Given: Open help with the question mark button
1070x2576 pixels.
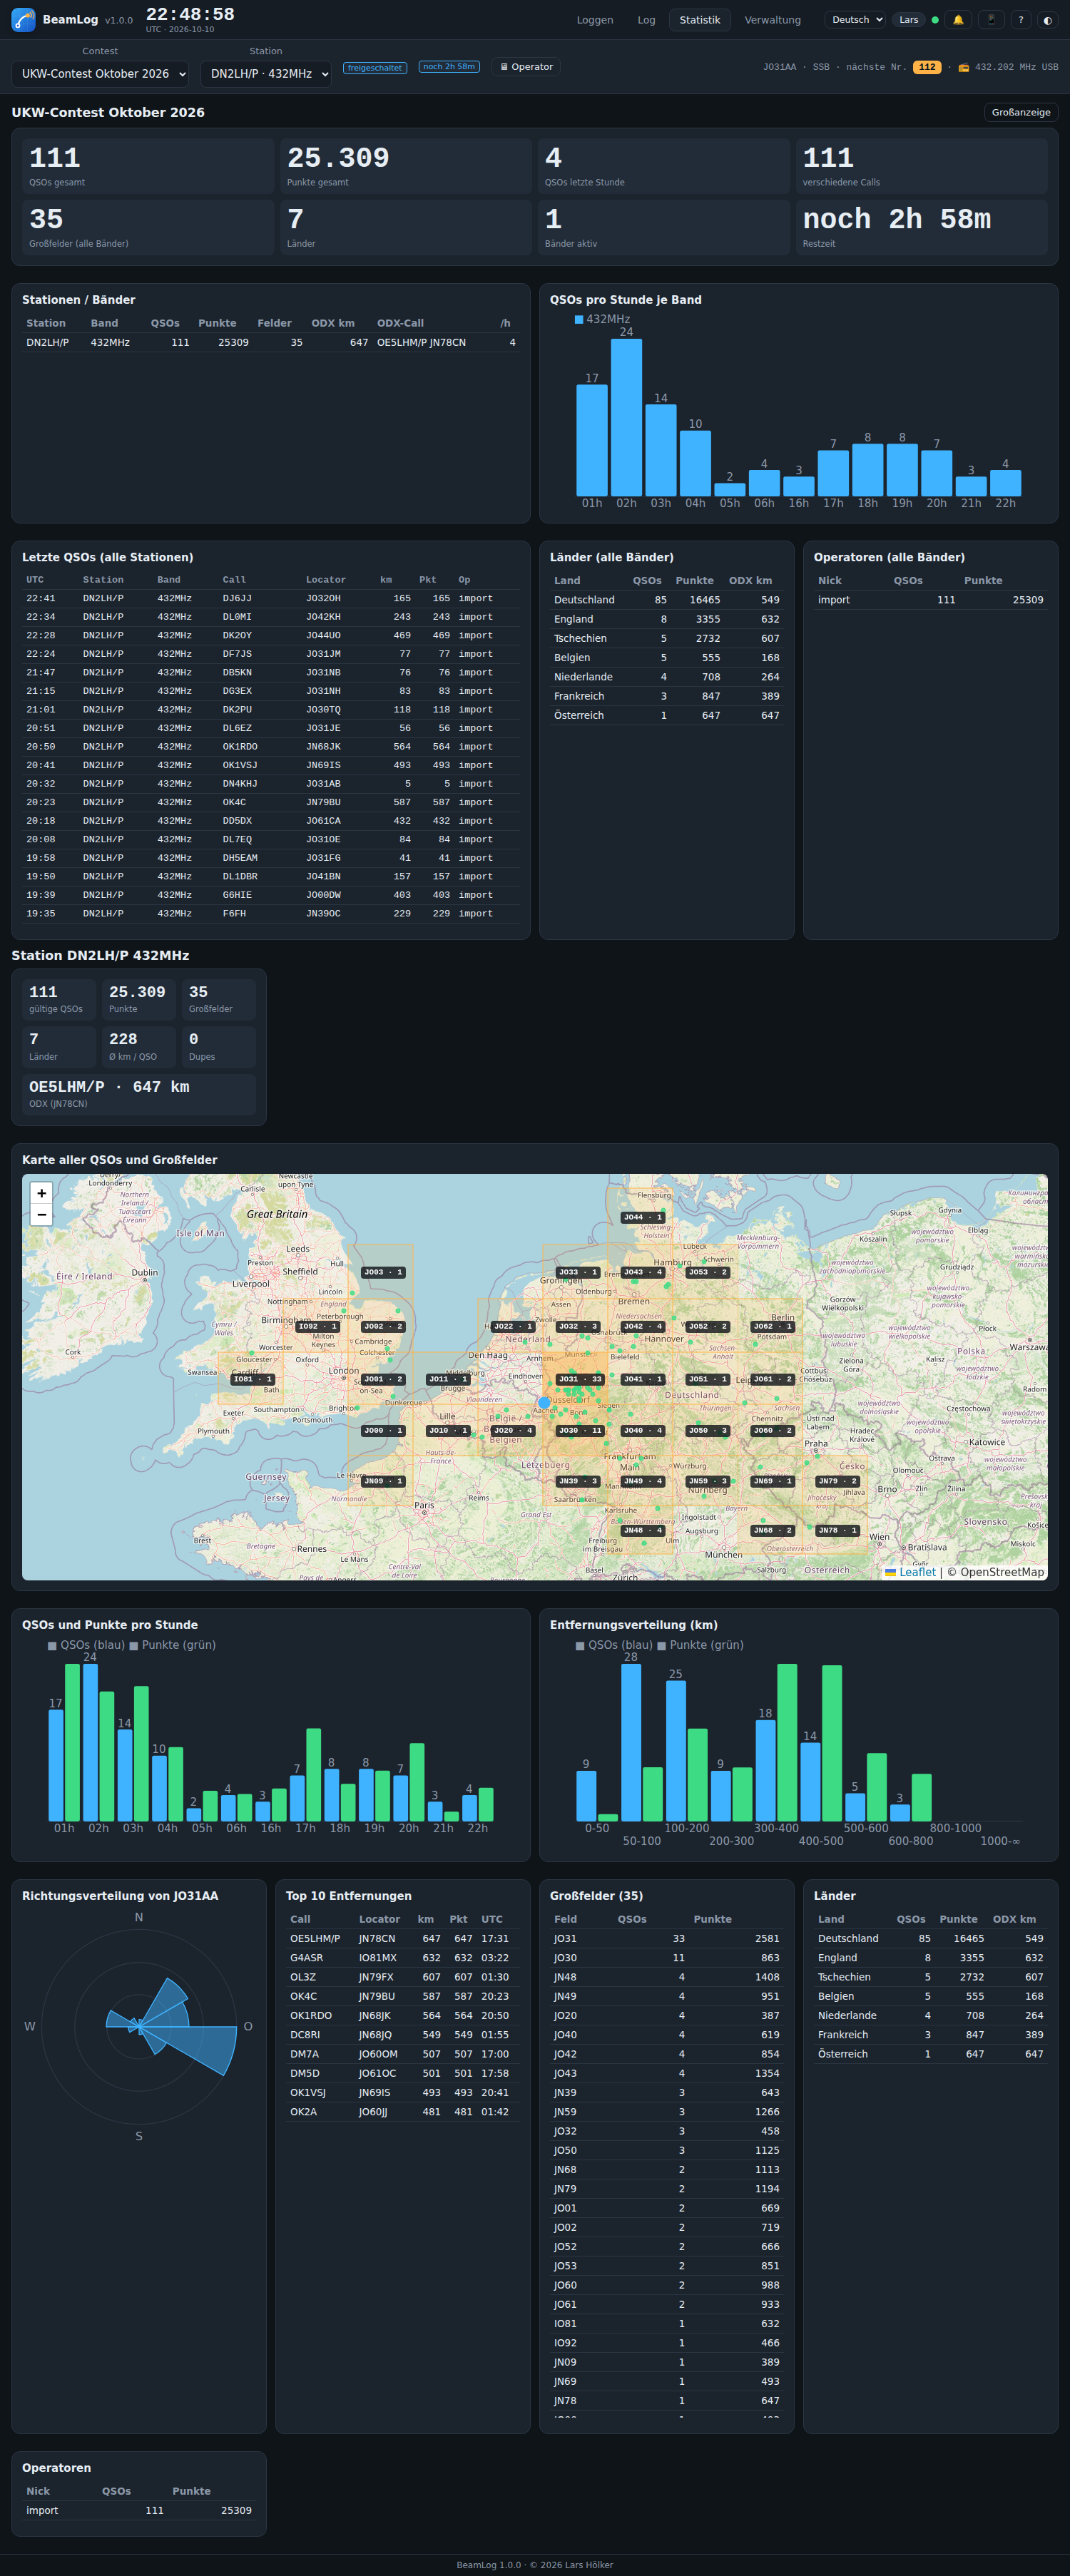Looking at the screenshot, I should [x=1021, y=20].
